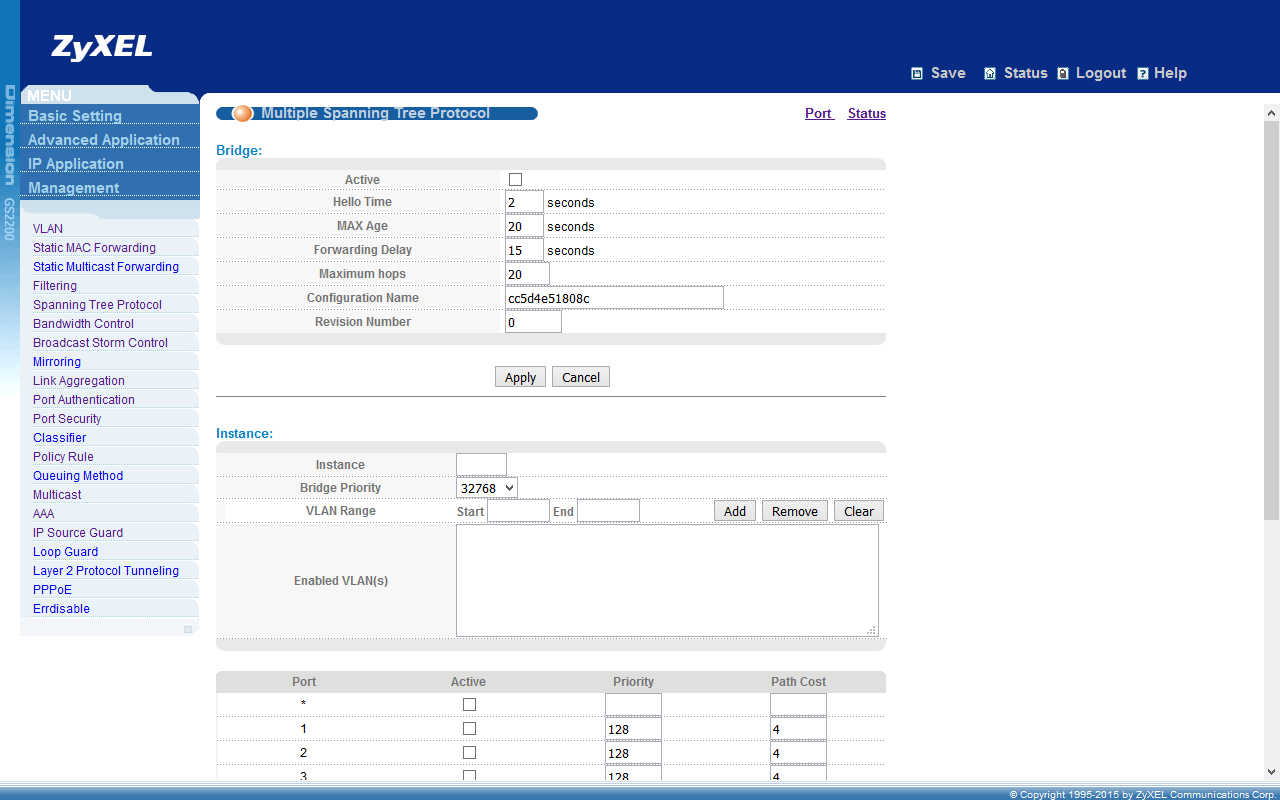This screenshot has width=1280, height=800.
Task: Click the Logout icon
Action: point(1063,73)
